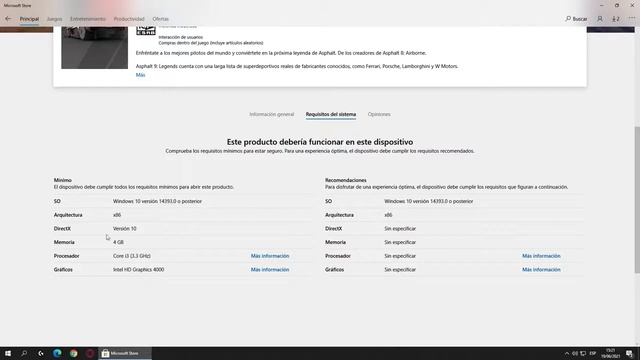Click the ESP language indicator
This screenshot has width=640, height=360.
(593, 353)
